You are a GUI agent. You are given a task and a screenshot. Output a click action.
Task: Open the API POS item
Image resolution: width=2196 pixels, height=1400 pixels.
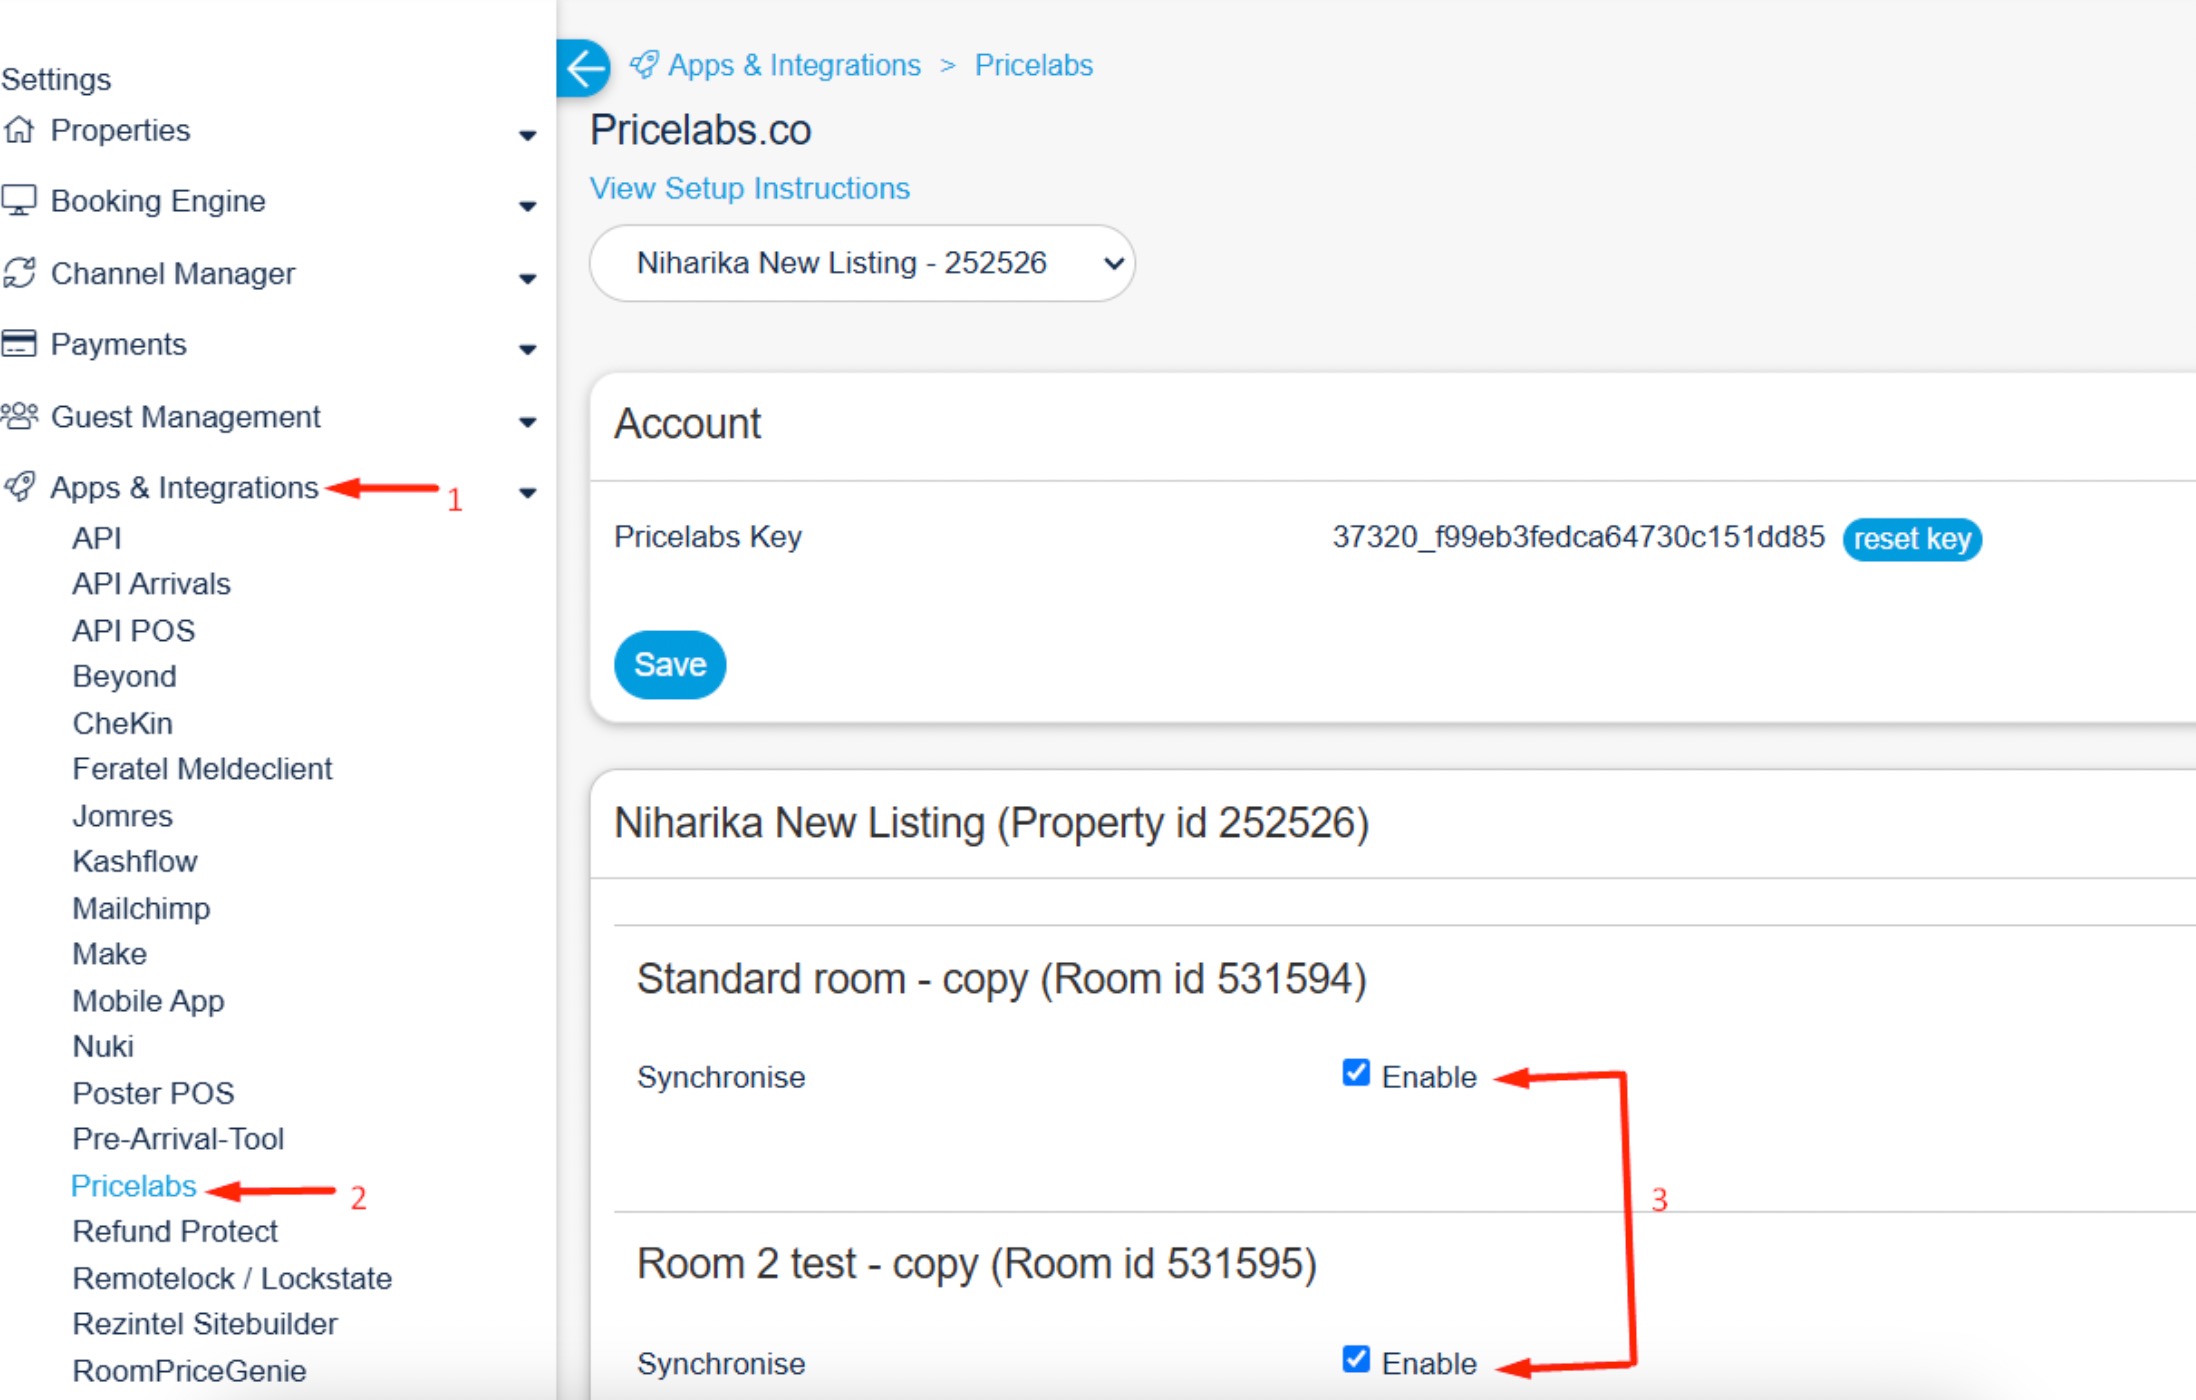tap(134, 630)
